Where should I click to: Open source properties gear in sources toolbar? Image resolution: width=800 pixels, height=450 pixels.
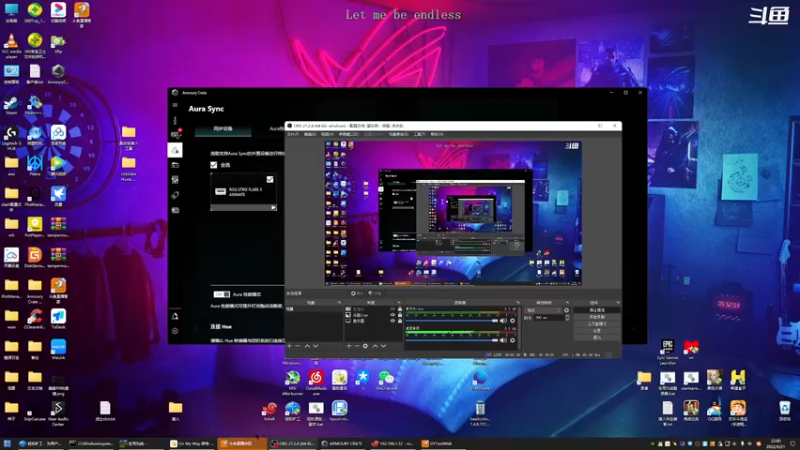pyautogui.click(x=365, y=346)
